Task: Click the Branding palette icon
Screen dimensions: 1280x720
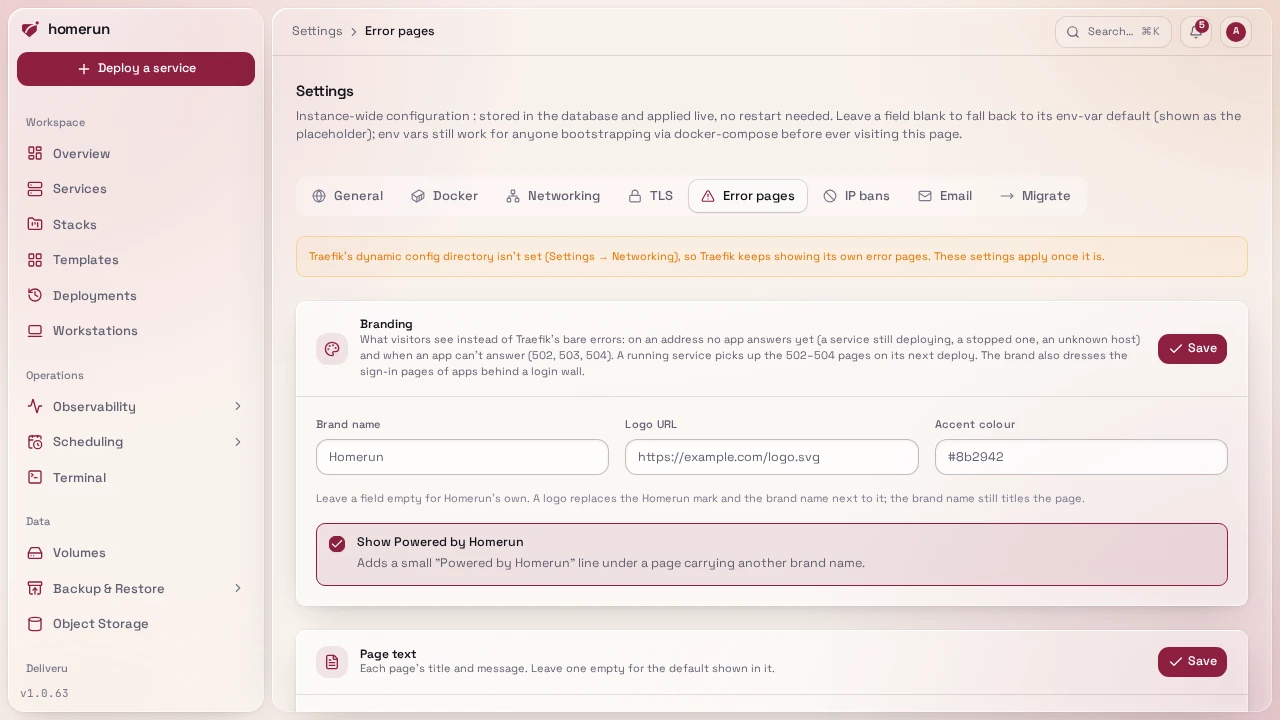Action: 332,349
